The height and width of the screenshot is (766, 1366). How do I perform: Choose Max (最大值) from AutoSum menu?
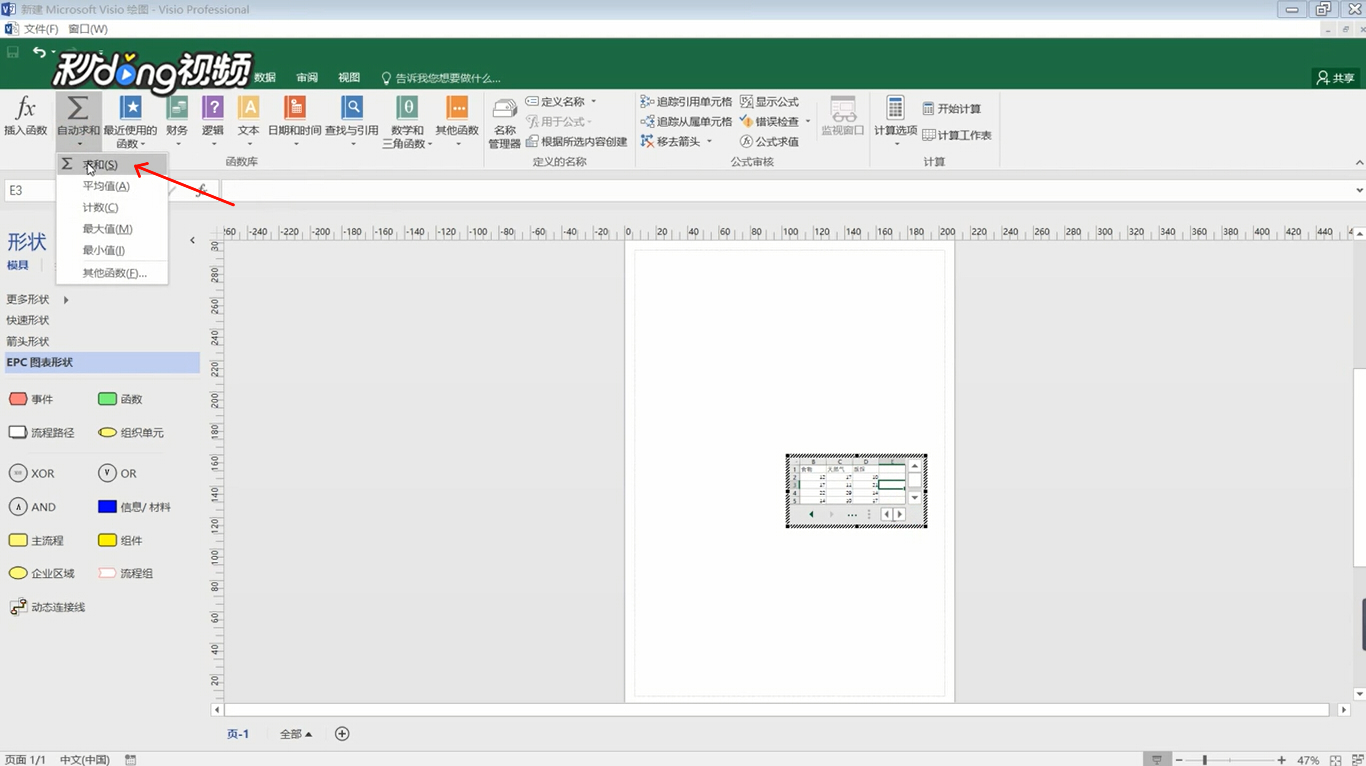tap(112, 229)
